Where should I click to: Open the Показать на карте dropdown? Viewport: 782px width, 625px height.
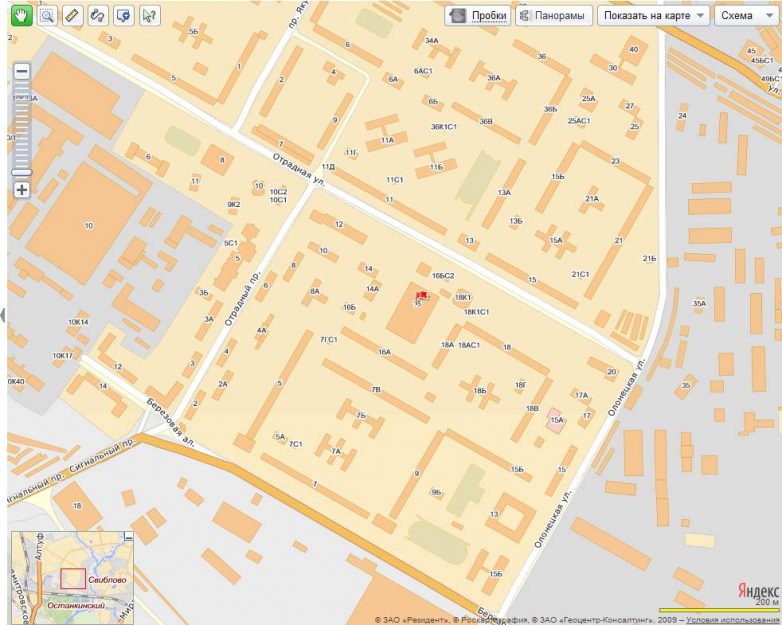pos(653,16)
